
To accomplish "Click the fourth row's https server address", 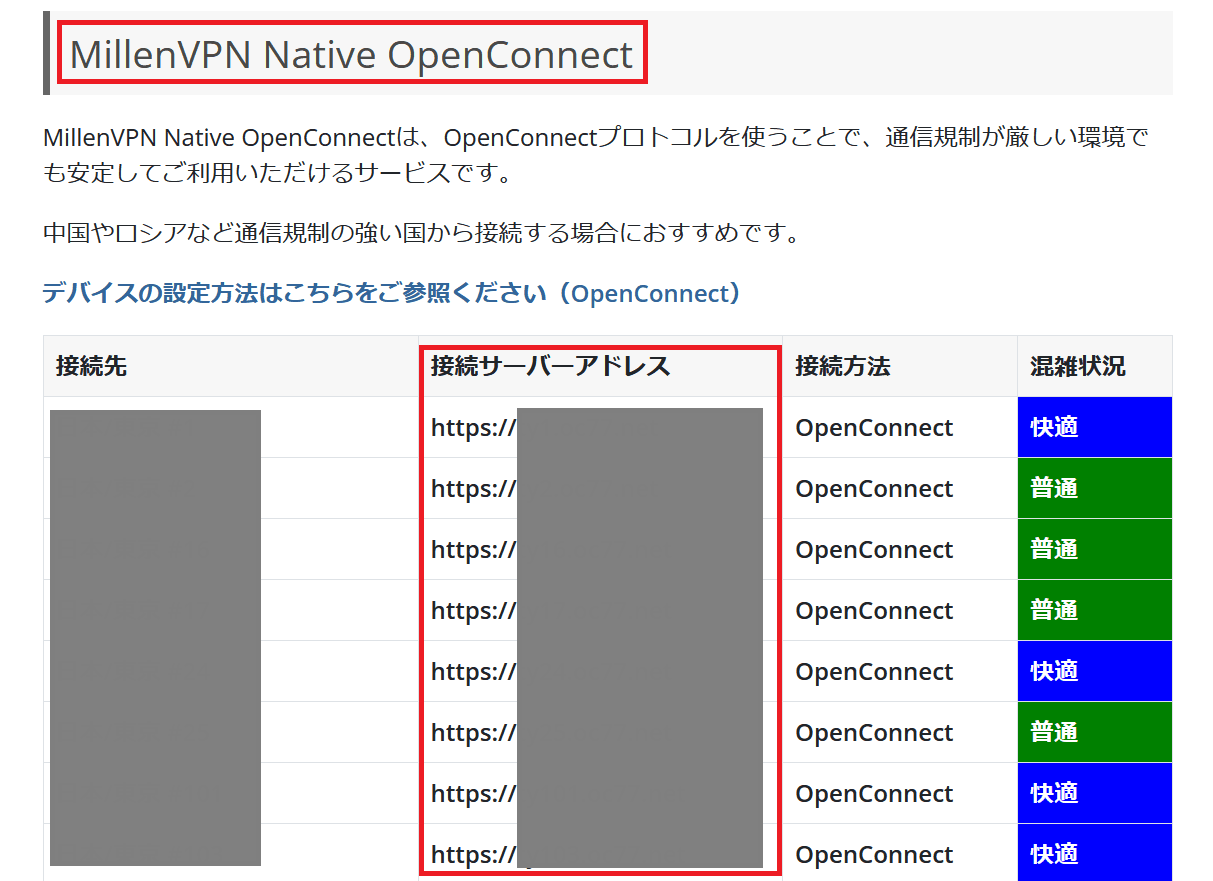I will point(473,611).
